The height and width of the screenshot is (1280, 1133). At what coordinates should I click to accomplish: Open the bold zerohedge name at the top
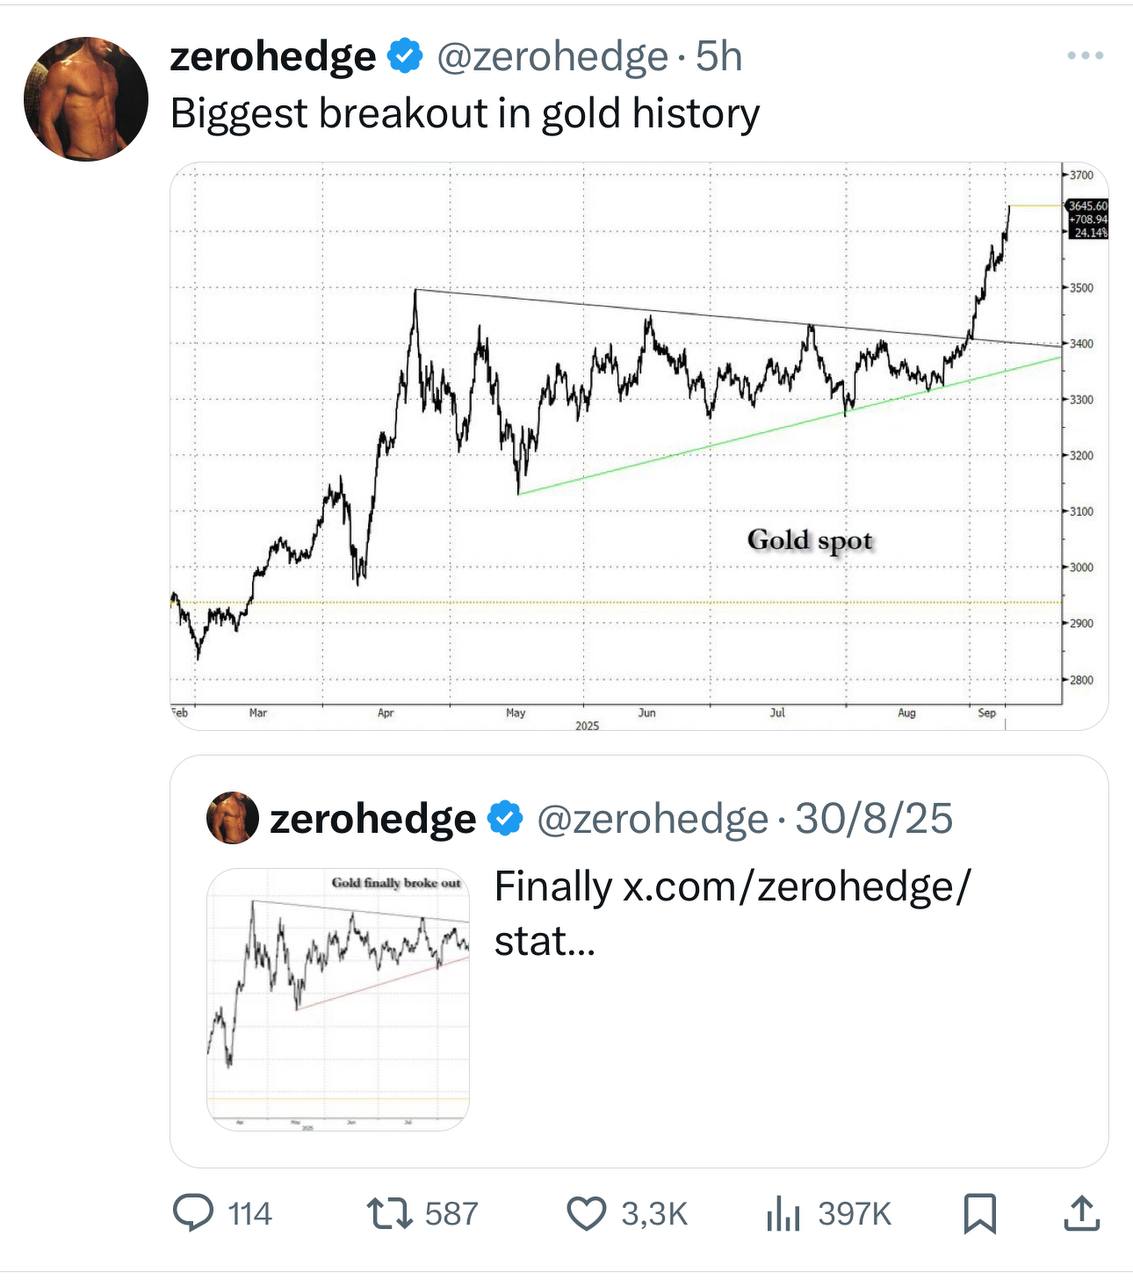click(273, 57)
